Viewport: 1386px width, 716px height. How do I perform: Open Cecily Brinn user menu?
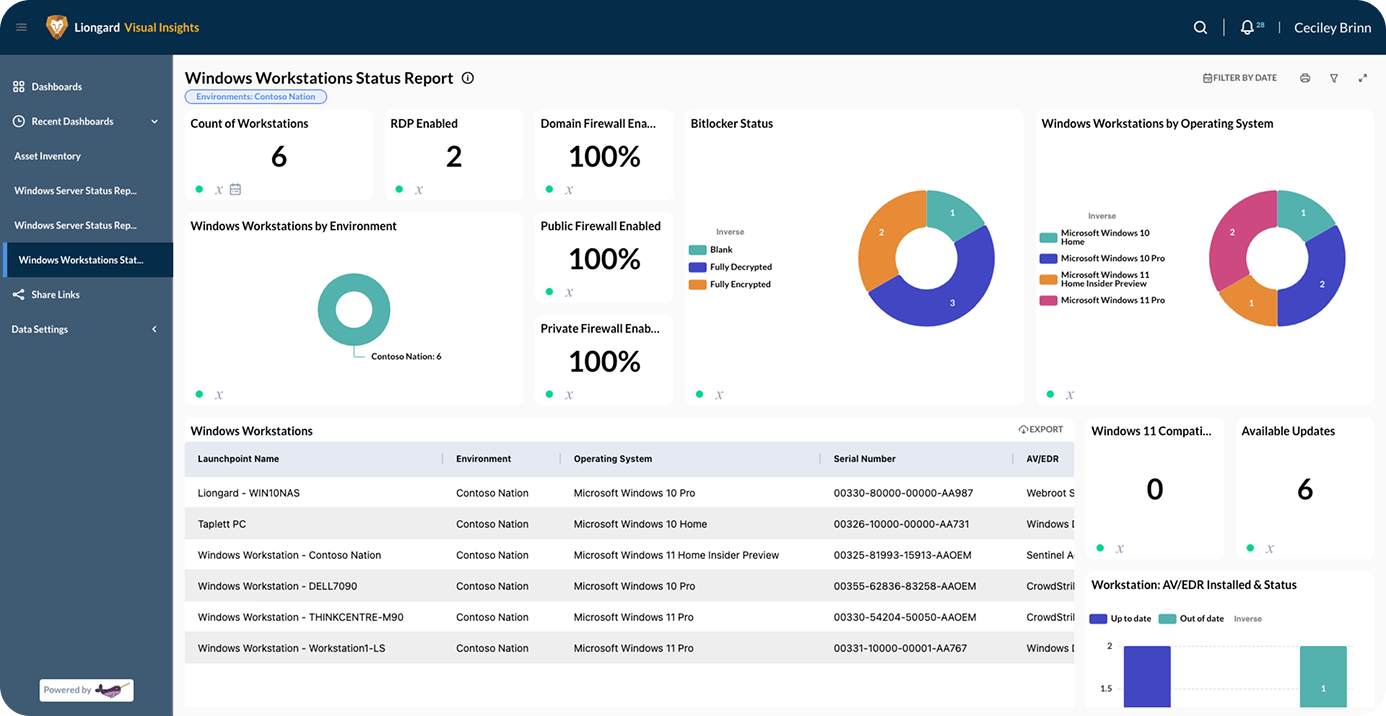pyautogui.click(x=1332, y=28)
